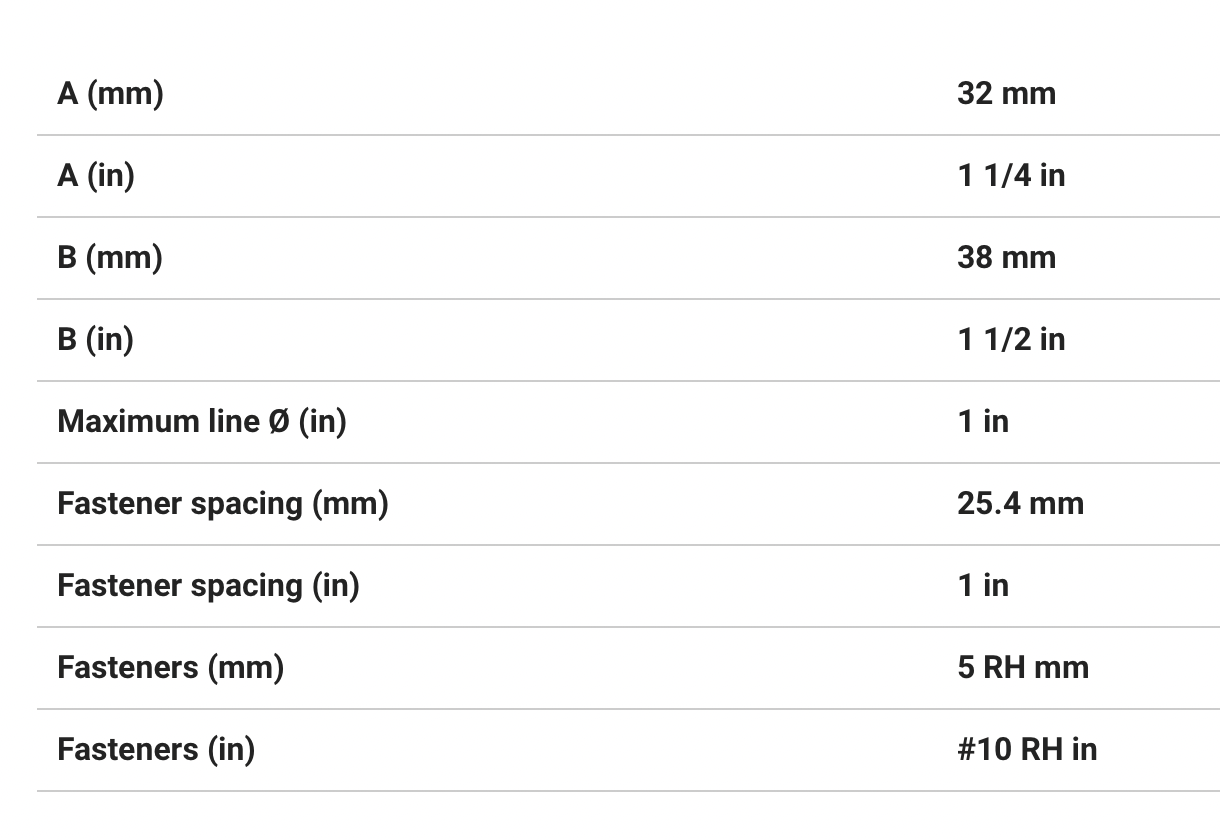Click the "Fastener spacing (in)" label

[207, 586]
